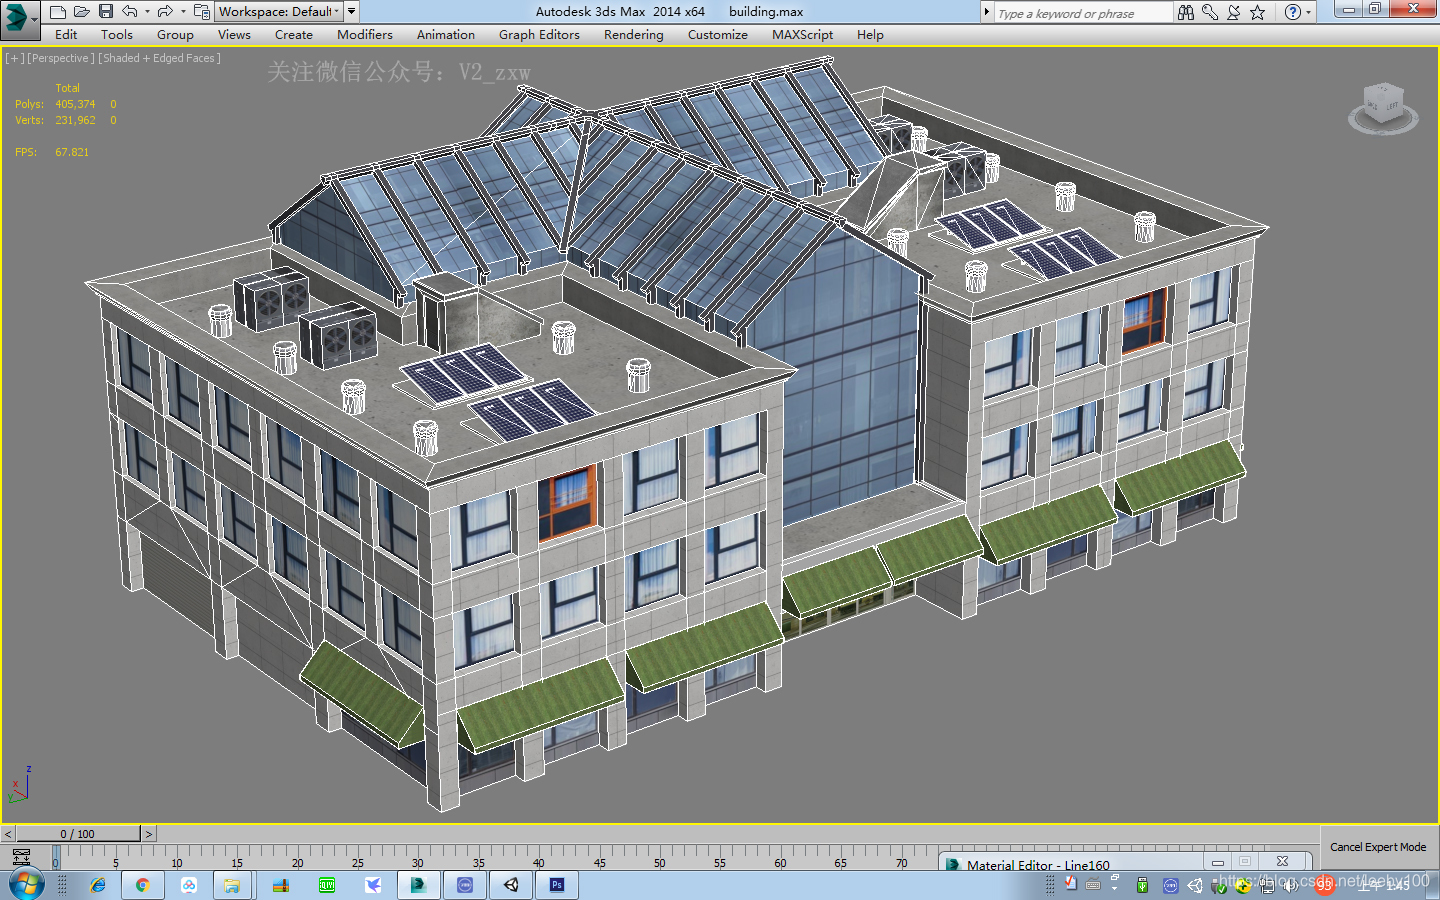Open the Group menu
Viewport: 1440px width, 900px height.
click(175, 35)
